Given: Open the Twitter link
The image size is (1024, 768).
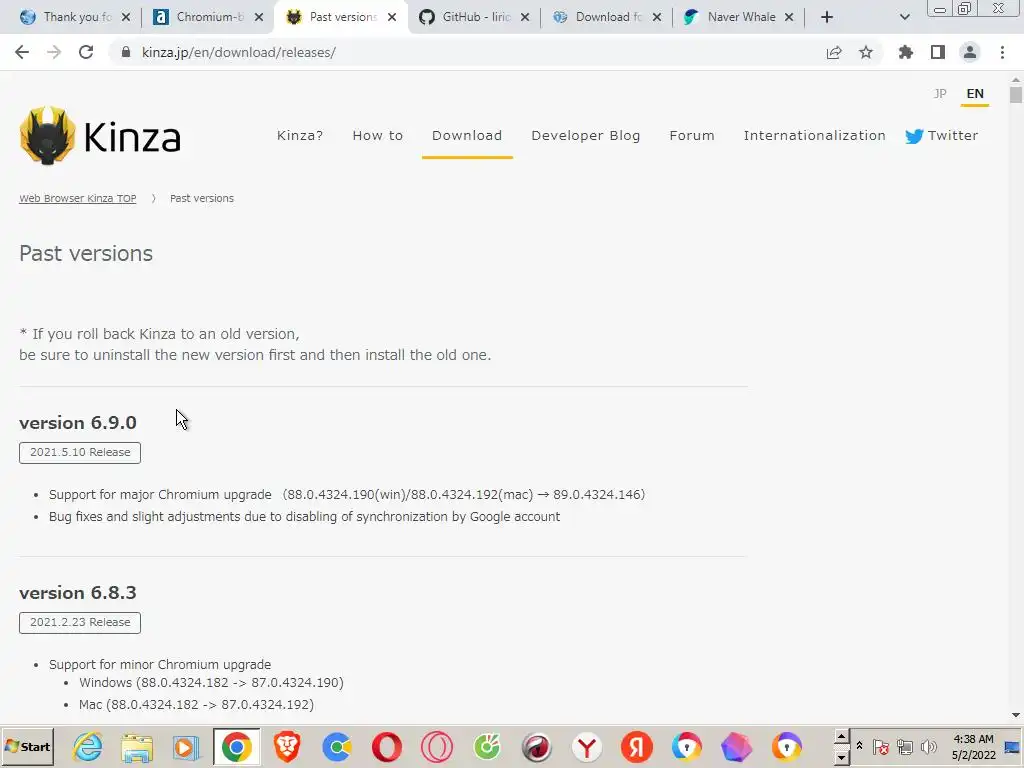Looking at the screenshot, I should [x=942, y=136].
